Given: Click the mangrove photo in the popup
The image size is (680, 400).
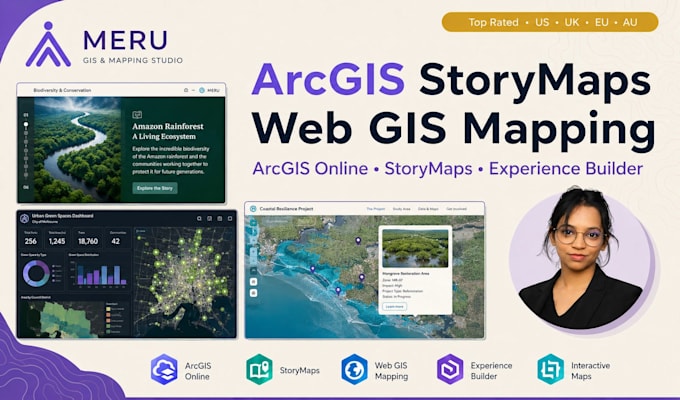Looking at the screenshot, I should click(x=415, y=248).
